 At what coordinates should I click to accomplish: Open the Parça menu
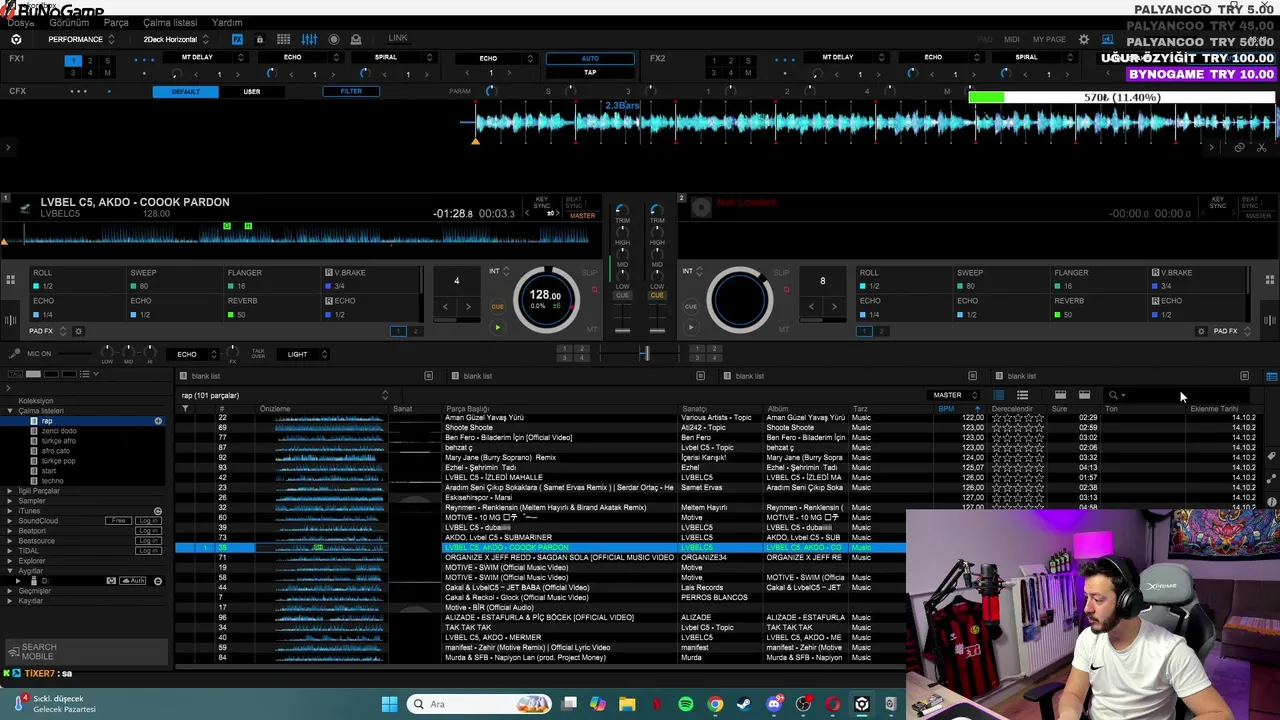[x=116, y=23]
